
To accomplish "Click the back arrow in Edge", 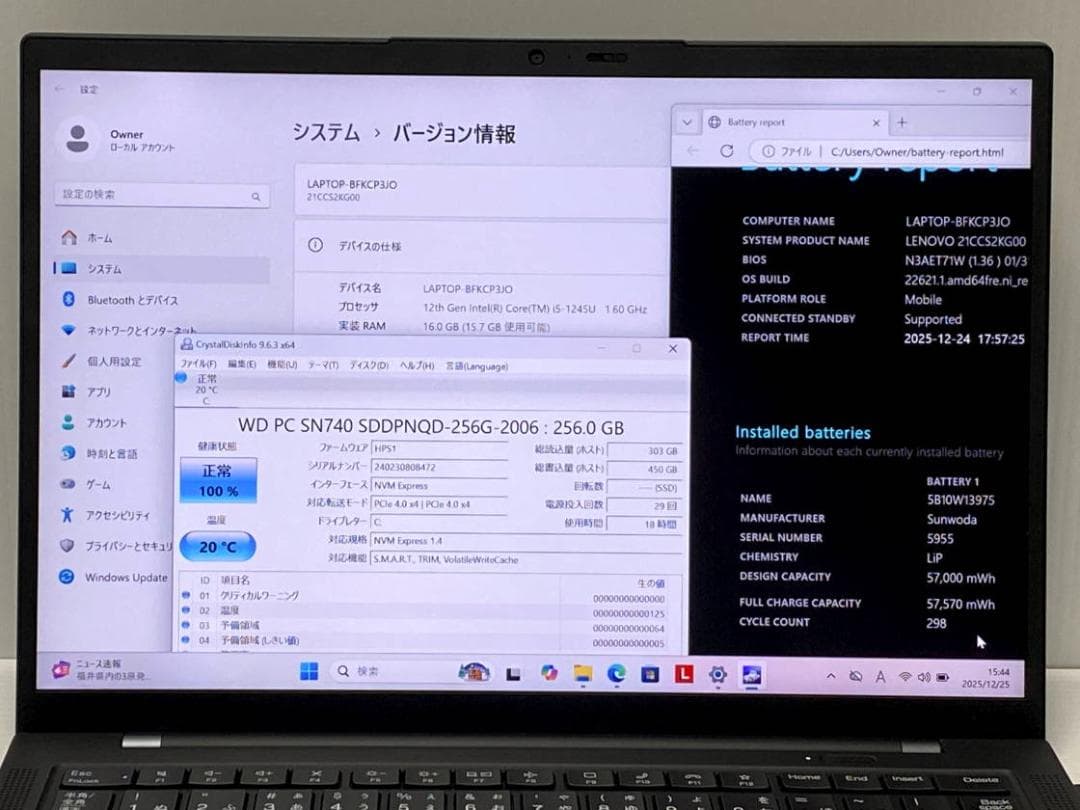I will click(x=692, y=150).
